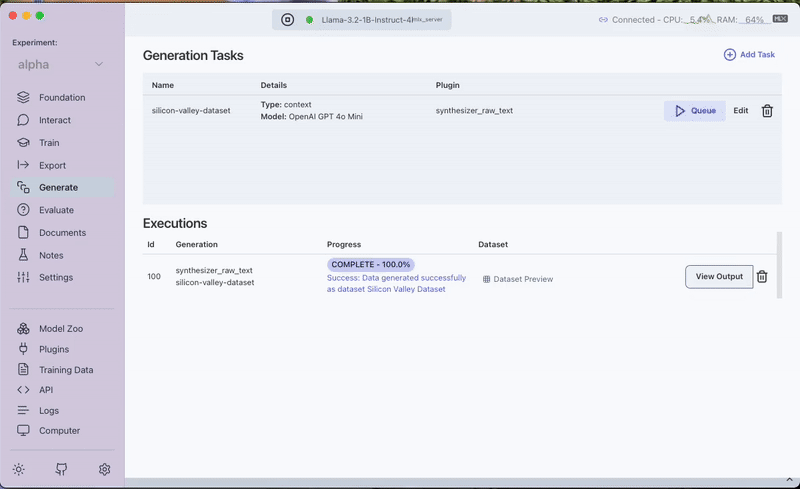Click the COMPLETE - 100.0% progress badge

[x=370, y=264]
